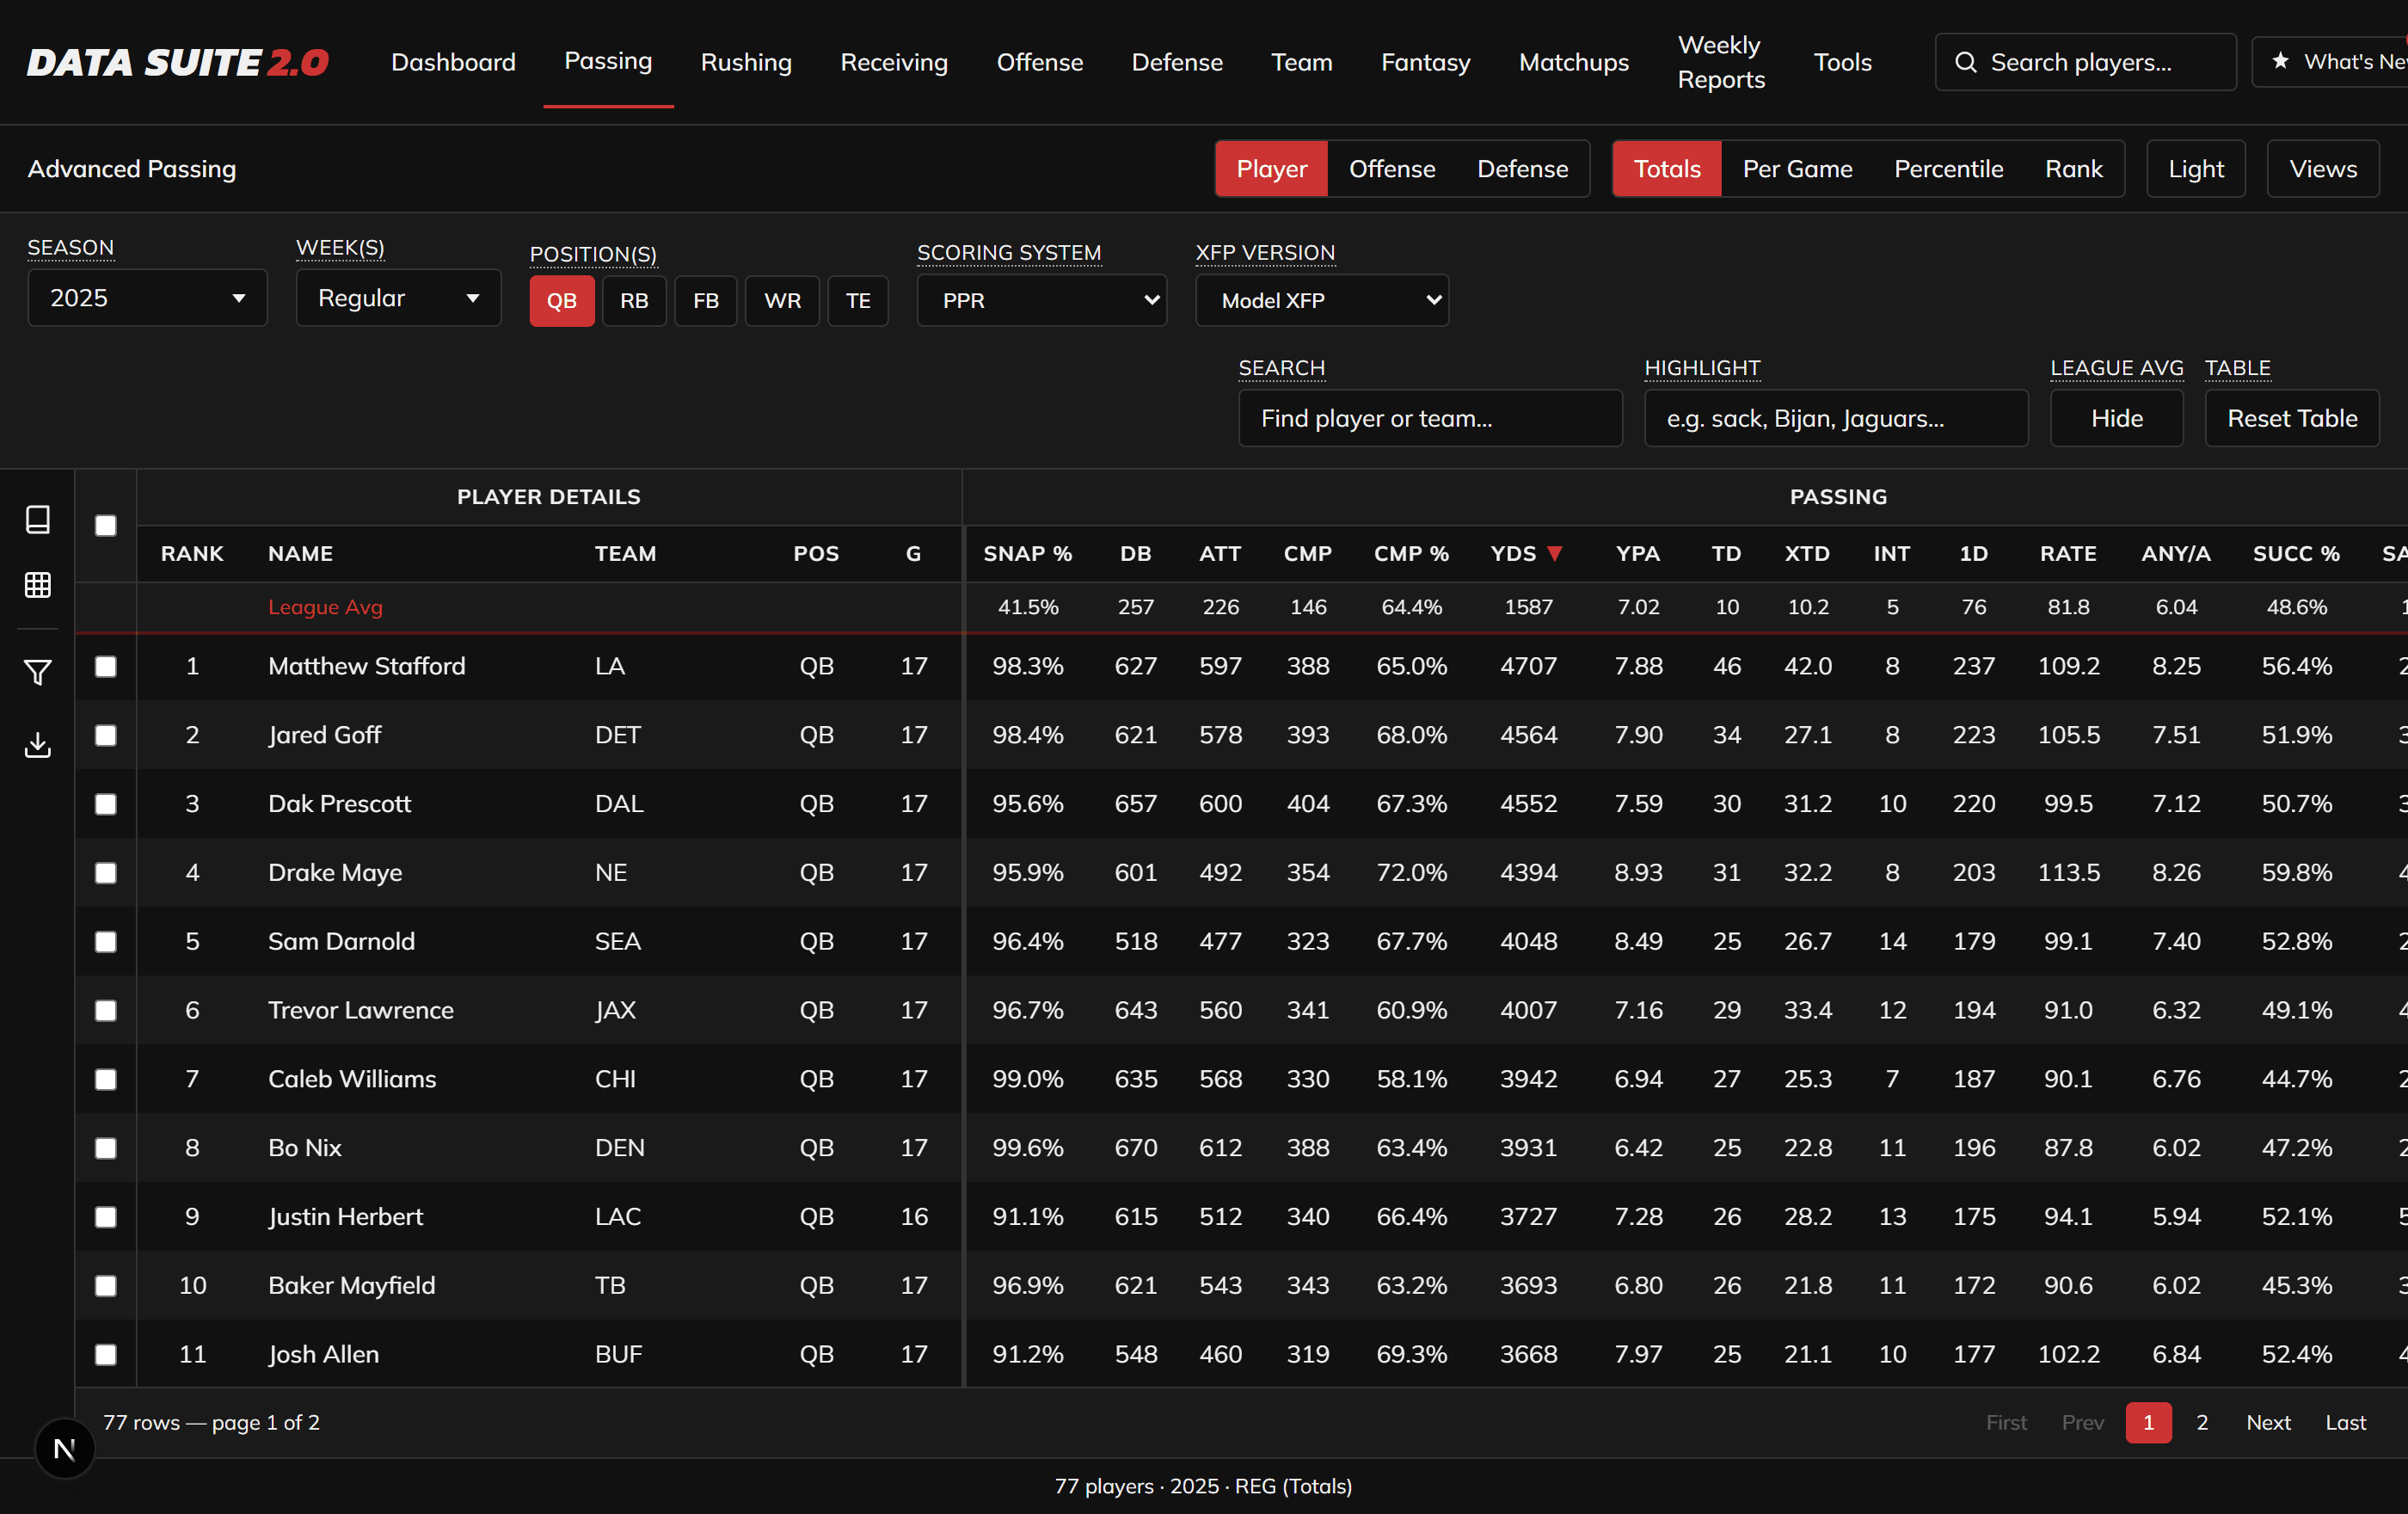
Task: Open the Fantasy nav item
Action: click(1426, 62)
